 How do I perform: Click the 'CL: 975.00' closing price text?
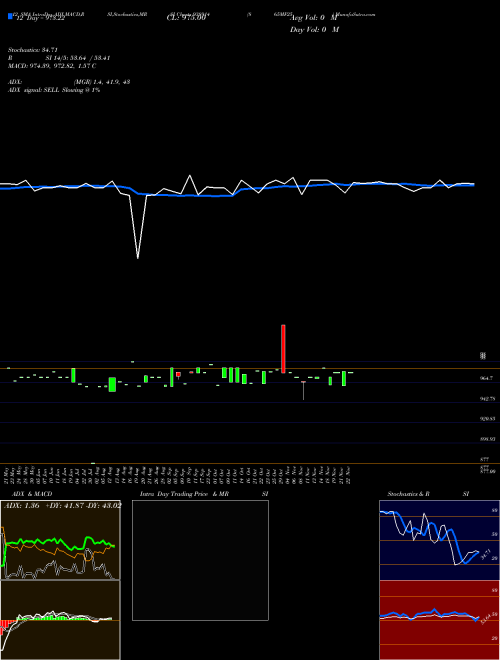(x=186, y=19)
